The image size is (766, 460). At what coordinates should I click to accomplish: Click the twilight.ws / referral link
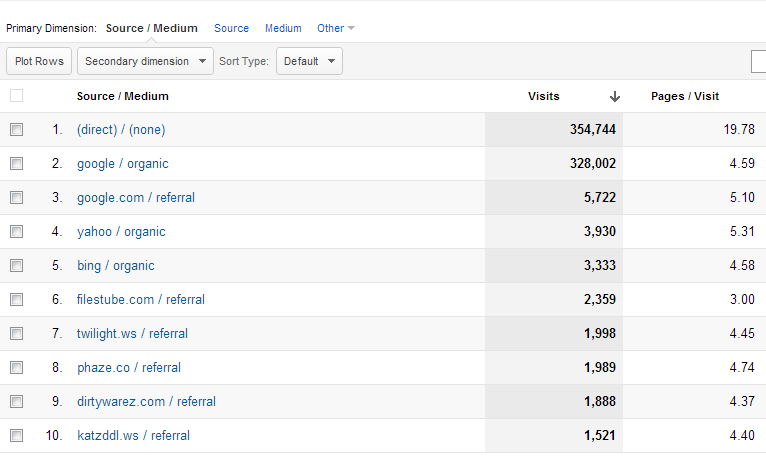(x=132, y=334)
